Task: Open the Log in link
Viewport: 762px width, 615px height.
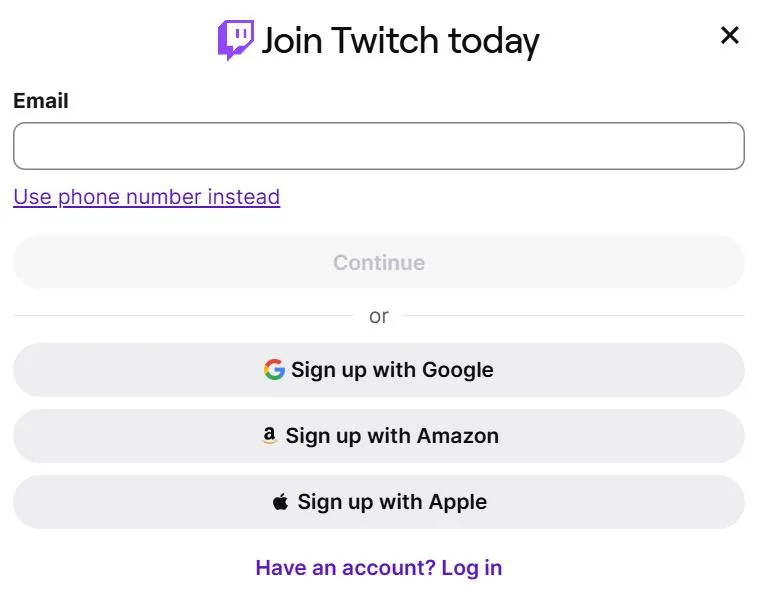Action: [x=471, y=568]
